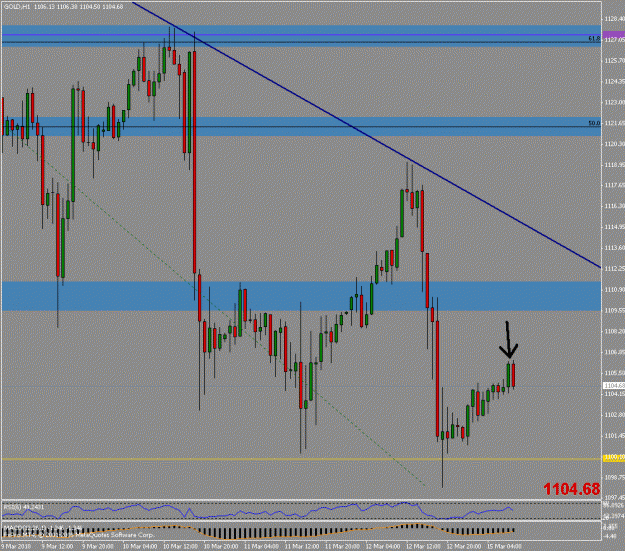This screenshot has height=551, width=625.
Task: Click the white current price tag 1104.68
Action: click(613, 386)
